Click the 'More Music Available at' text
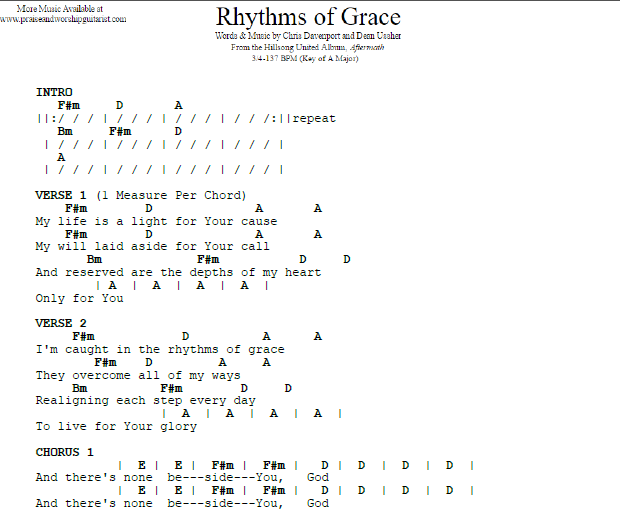Viewport: 620px width, 513px height. [60, 8]
